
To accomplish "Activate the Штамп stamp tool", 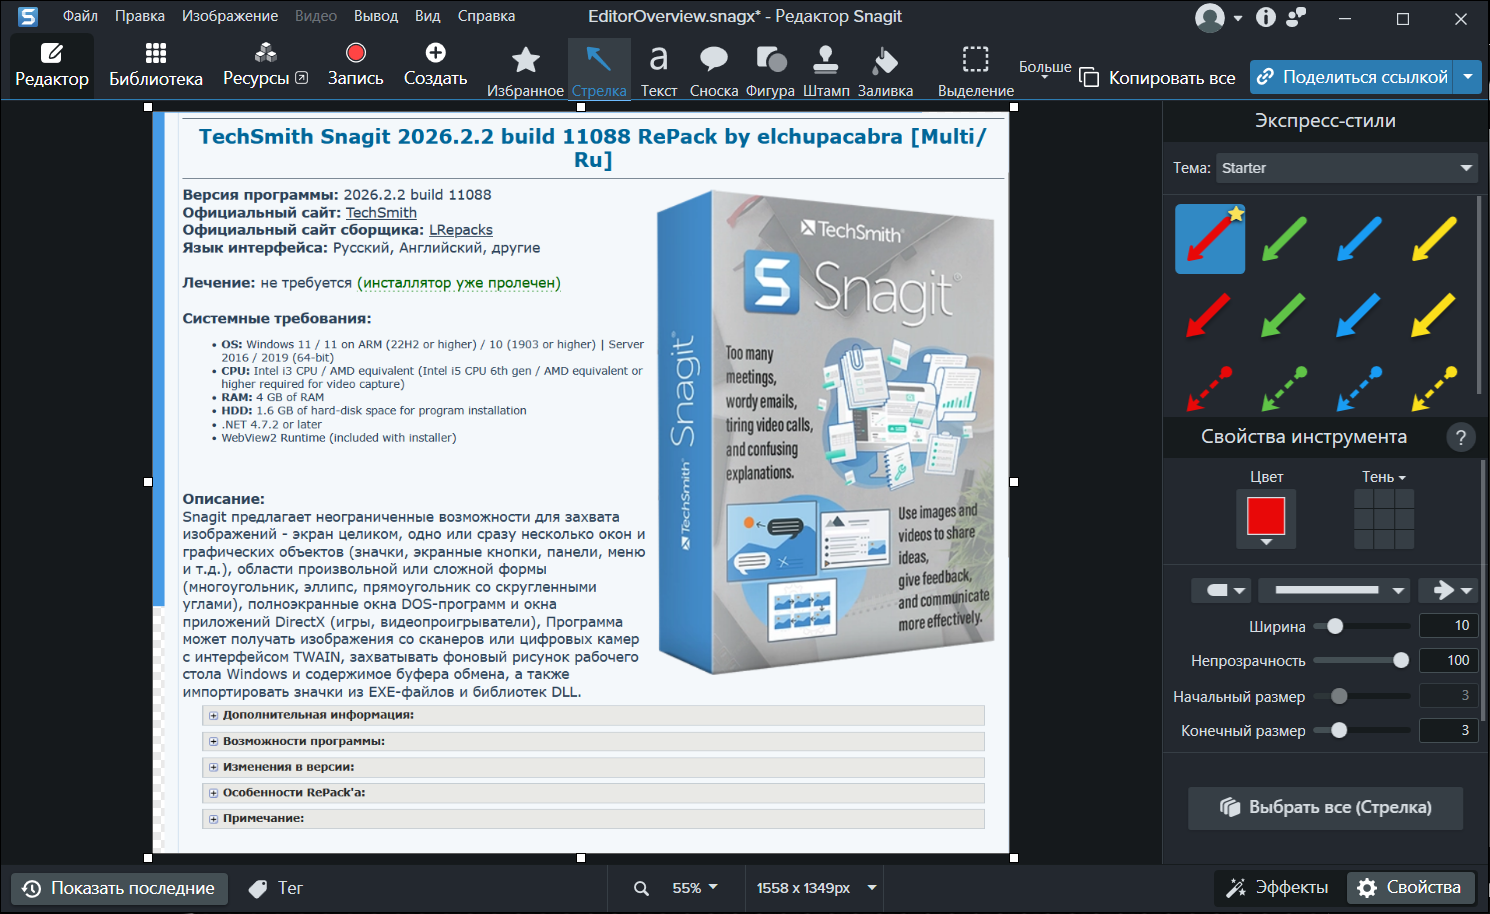I will [826, 70].
